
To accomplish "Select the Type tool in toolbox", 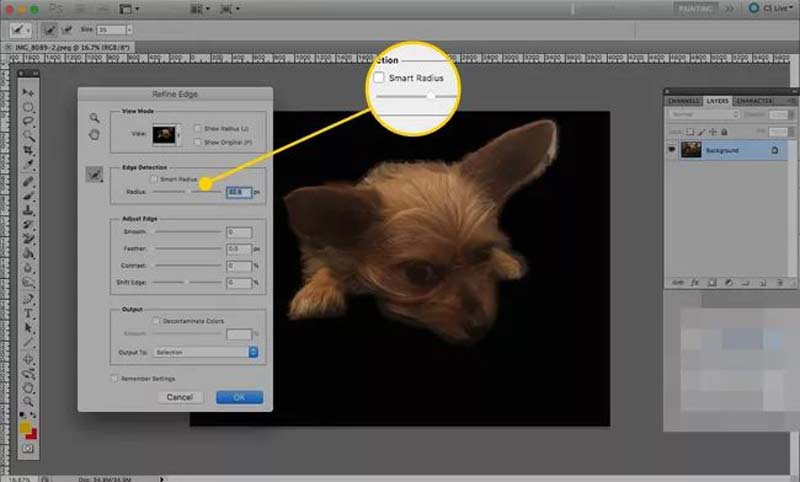I will coord(28,314).
